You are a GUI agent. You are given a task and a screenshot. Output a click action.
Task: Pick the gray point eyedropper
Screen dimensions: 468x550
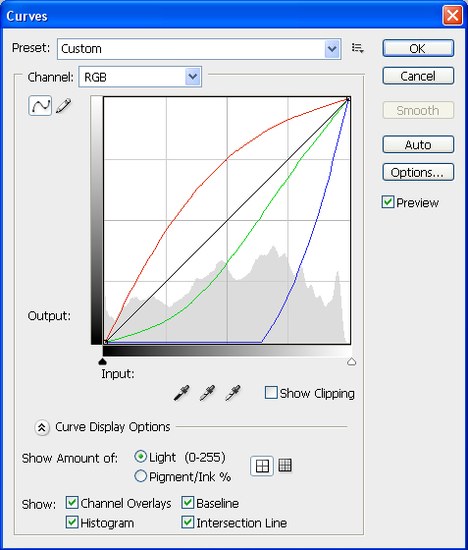point(207,393)
